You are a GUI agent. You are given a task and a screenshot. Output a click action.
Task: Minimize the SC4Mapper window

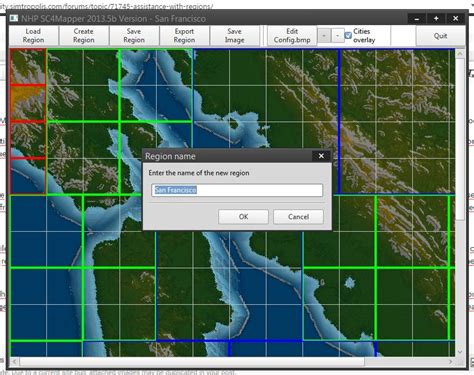[417, 19]
